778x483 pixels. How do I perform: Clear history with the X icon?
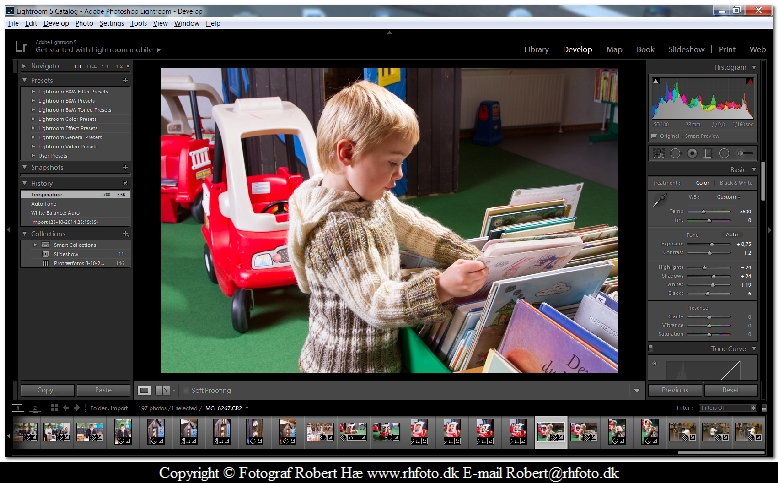(x=126, y=183)
